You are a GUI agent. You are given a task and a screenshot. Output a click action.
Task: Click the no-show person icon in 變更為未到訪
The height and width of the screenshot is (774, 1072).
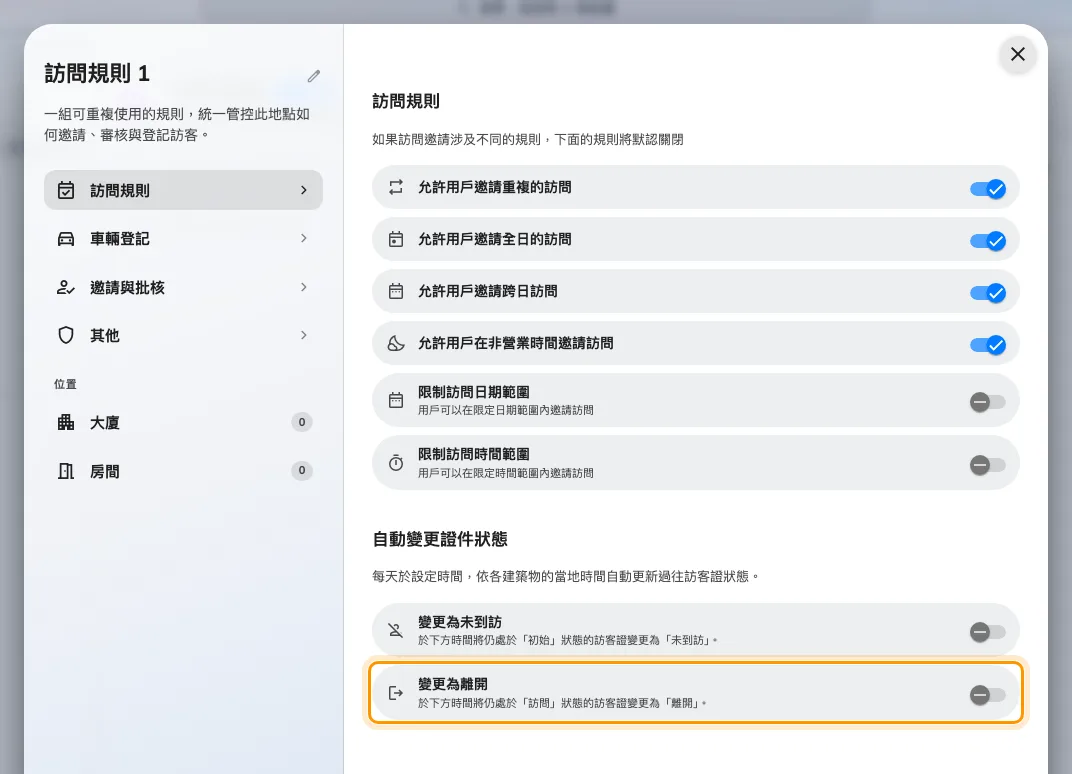[x=396, y=630]
